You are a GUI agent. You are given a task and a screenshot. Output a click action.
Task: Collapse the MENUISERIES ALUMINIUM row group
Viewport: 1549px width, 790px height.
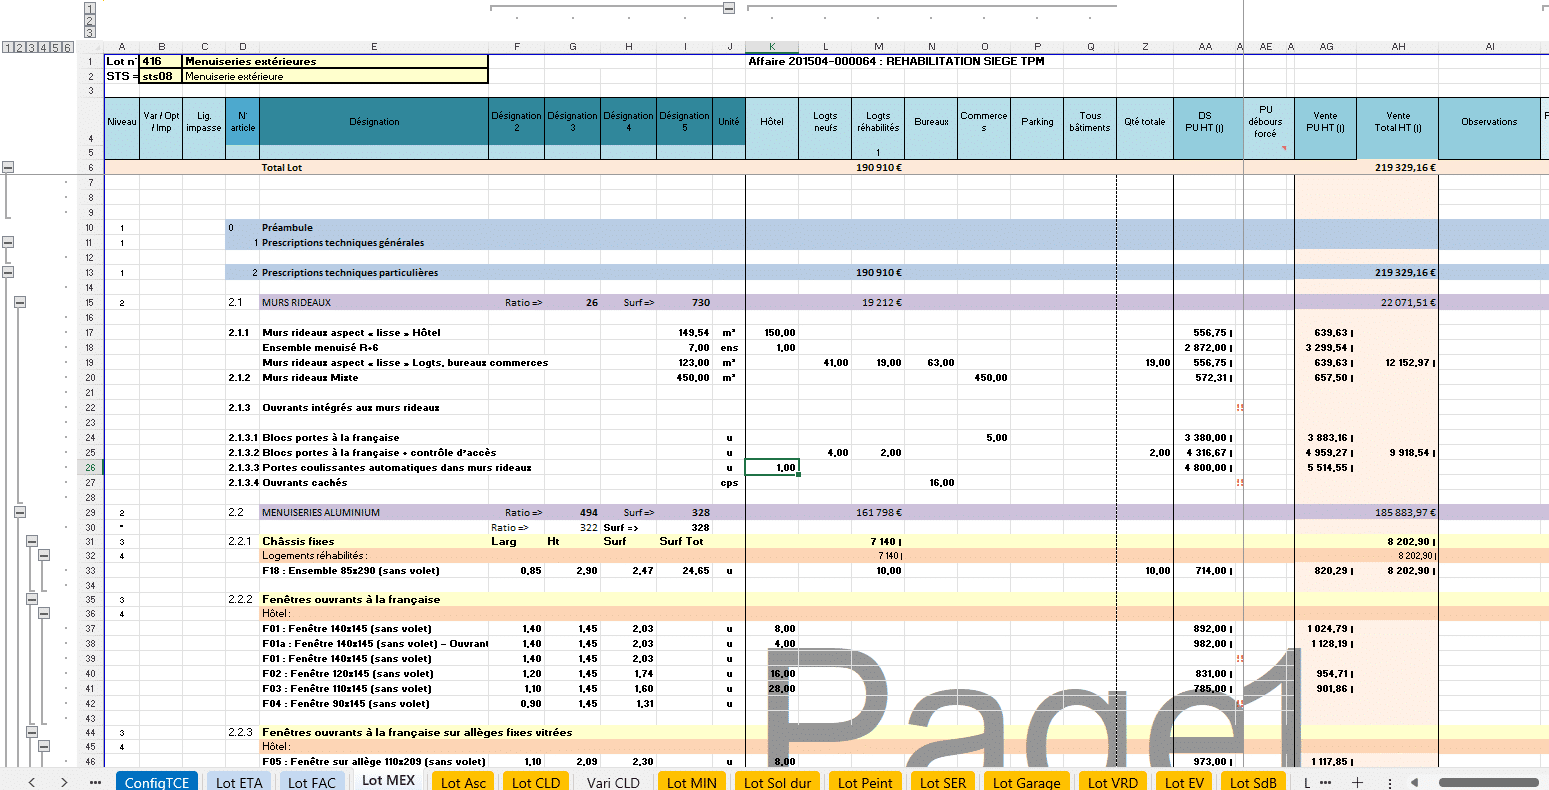click(x=20, y=512)
